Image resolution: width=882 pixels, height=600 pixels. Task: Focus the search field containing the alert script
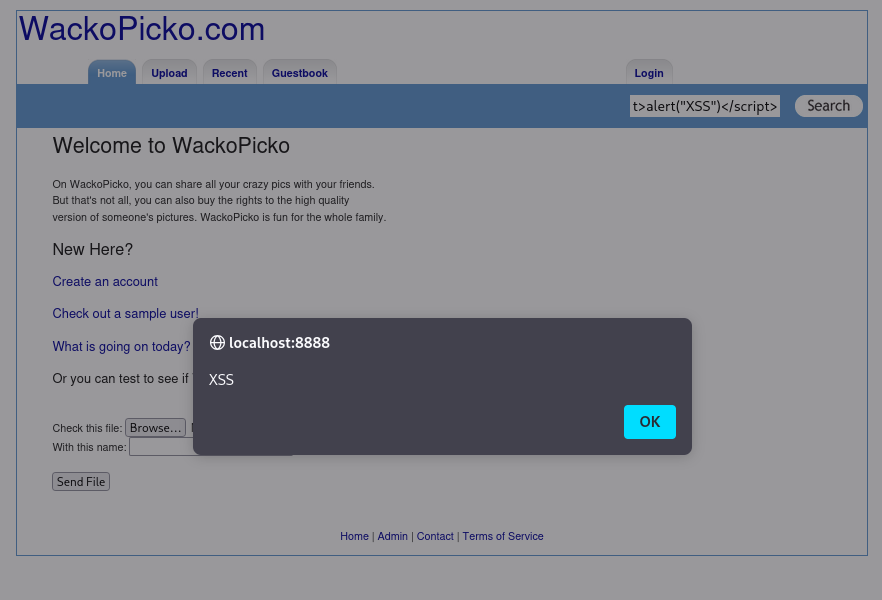coord(705,106)
